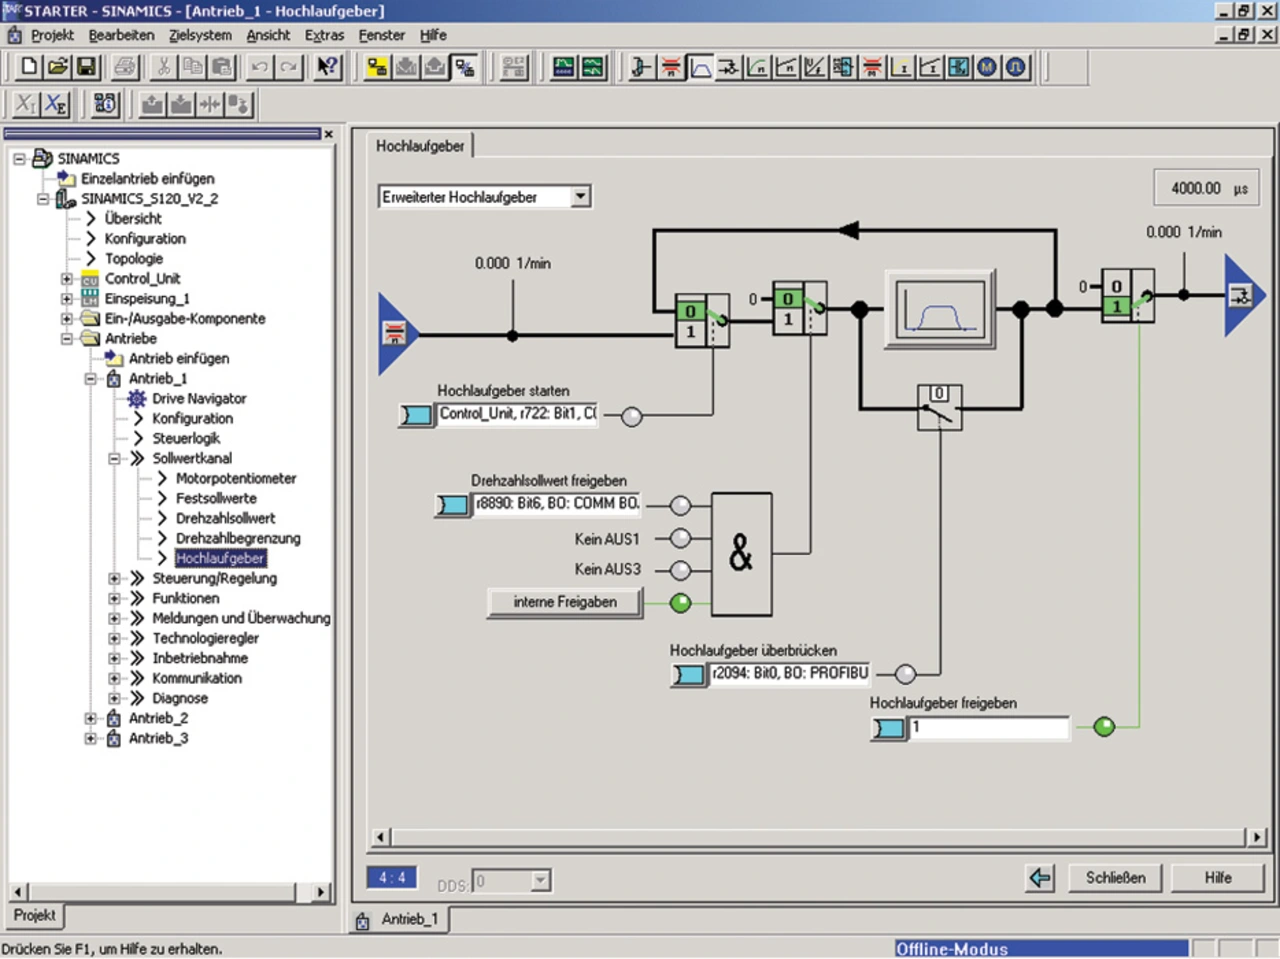This screenshot has height=959, width=1280.
Task: Click the left setpoint input arrow icon
Action: pos(396,334)
